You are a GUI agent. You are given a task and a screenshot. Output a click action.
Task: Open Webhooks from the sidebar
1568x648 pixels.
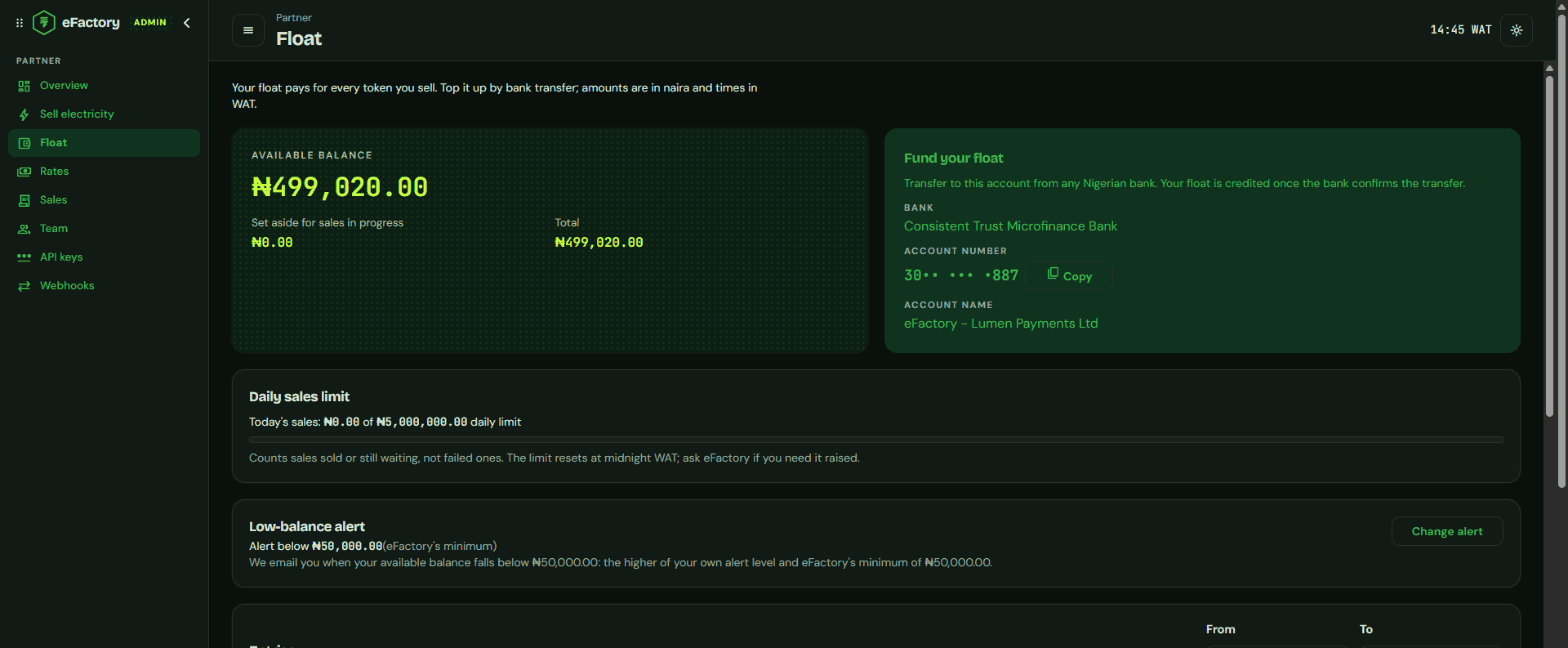[x=104, y=286]
